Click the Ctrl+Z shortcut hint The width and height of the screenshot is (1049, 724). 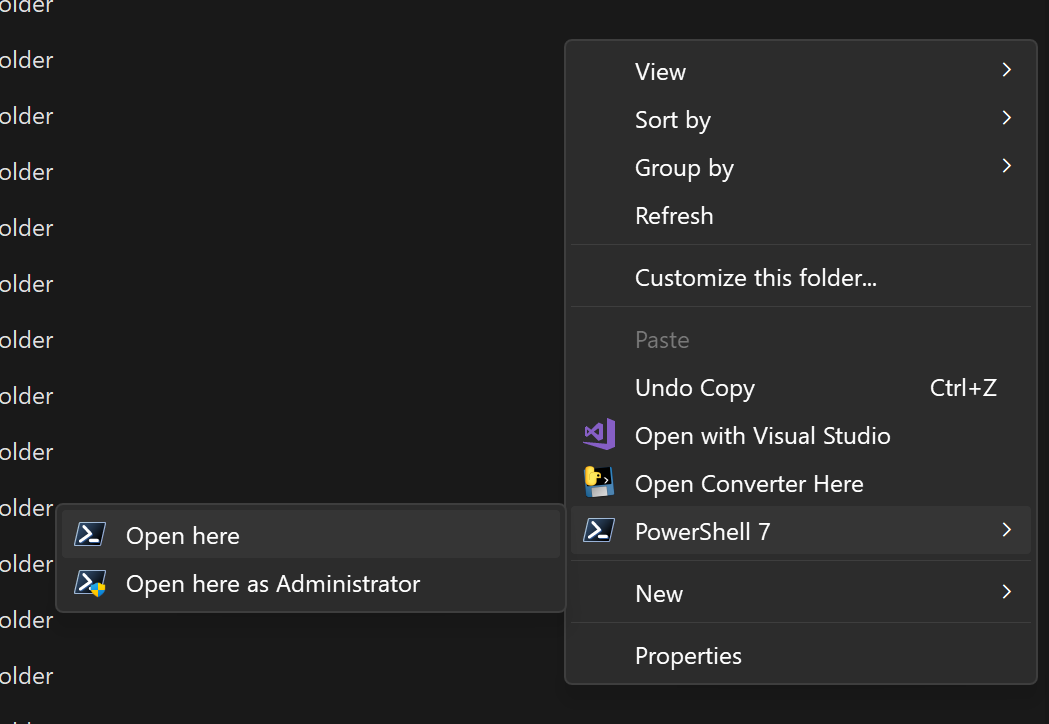tap(963, 388)
